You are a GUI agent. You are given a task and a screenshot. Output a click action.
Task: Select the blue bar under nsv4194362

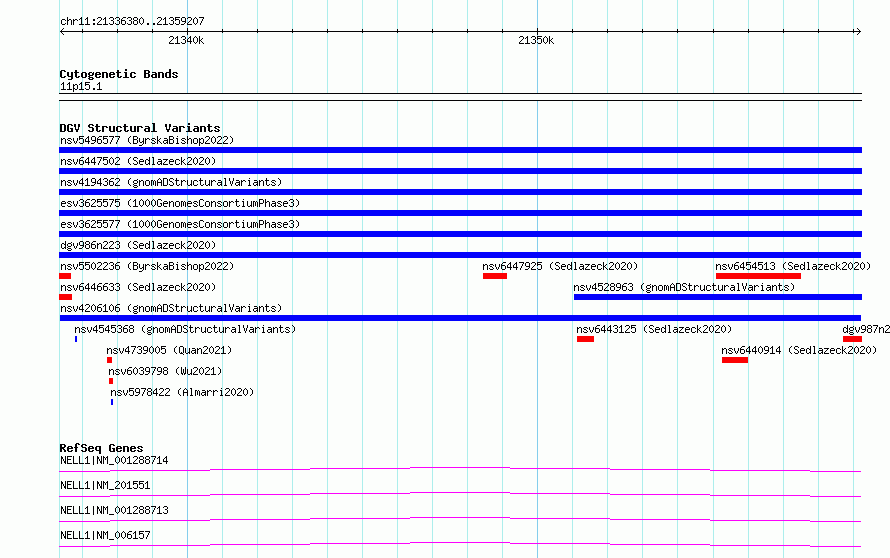(x=460, y=192)
